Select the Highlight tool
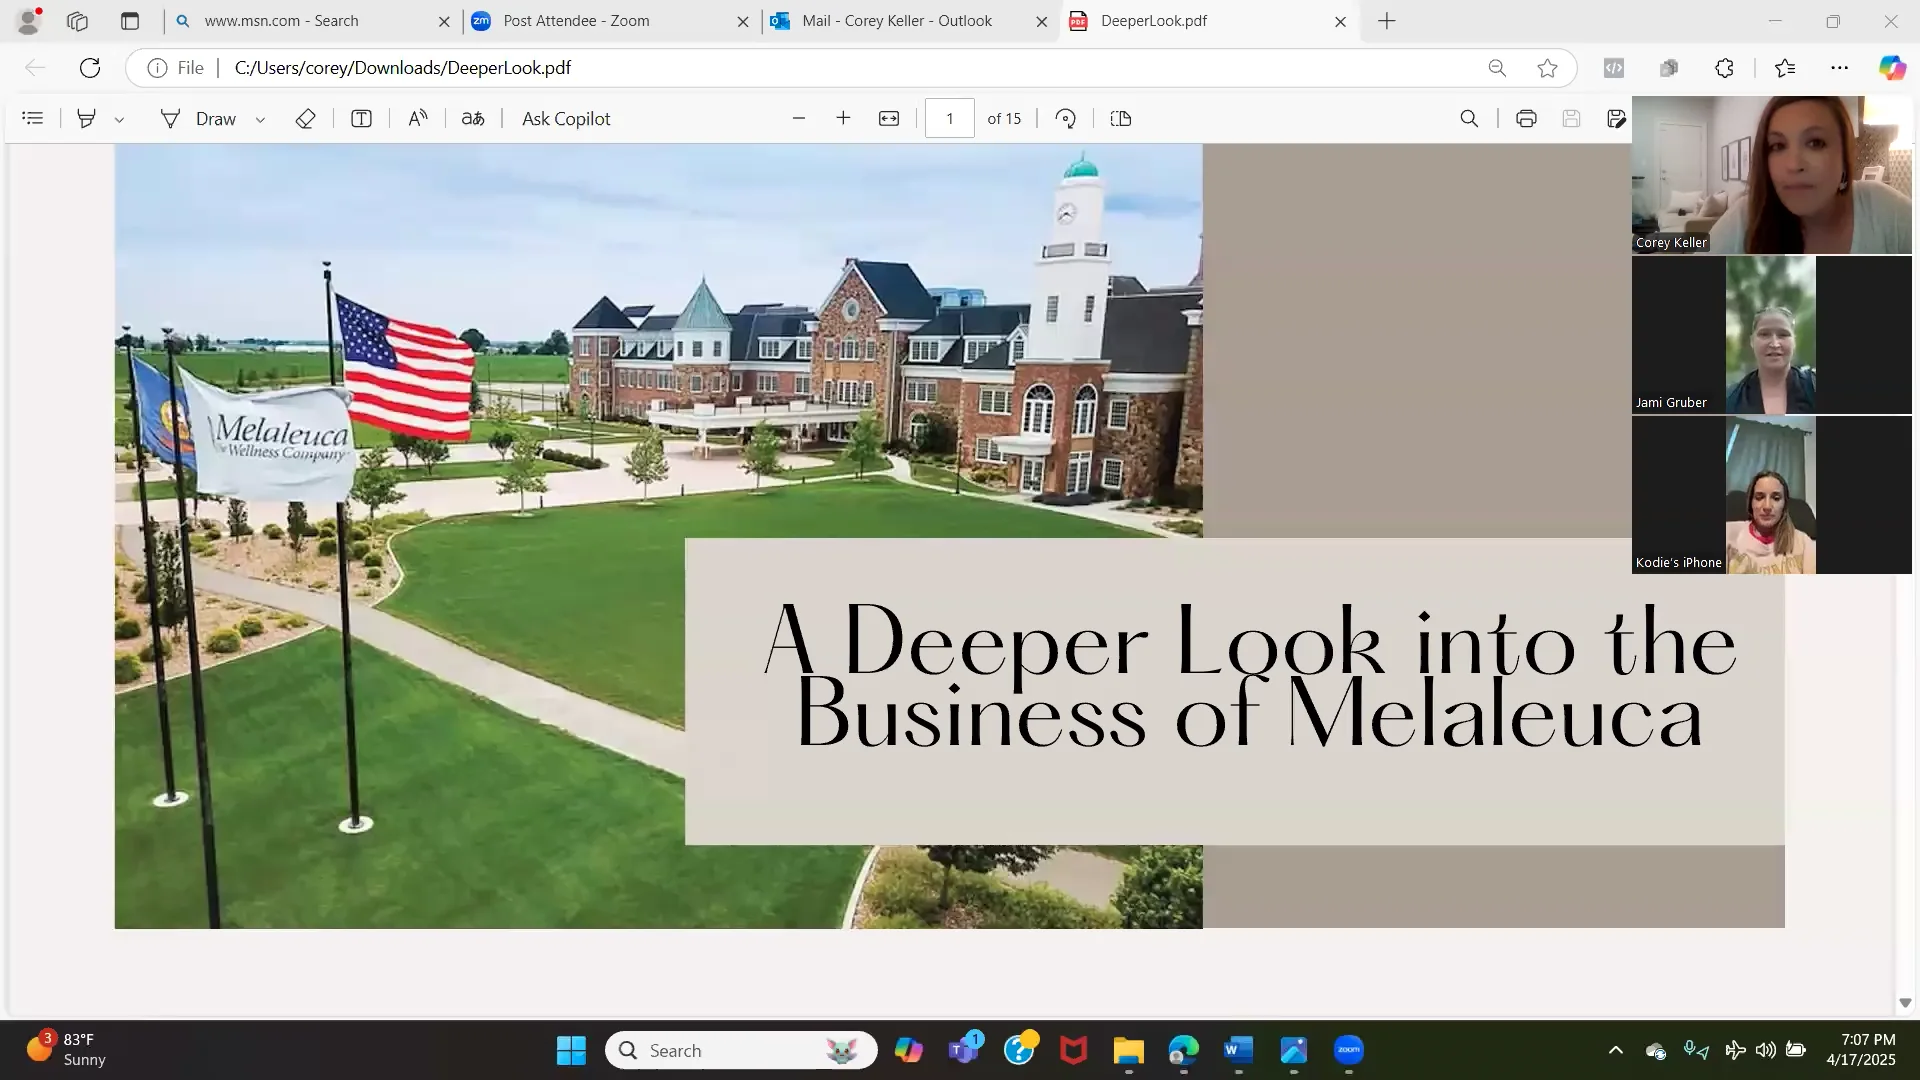The image size is (1920, 1080). coord(87,118)
